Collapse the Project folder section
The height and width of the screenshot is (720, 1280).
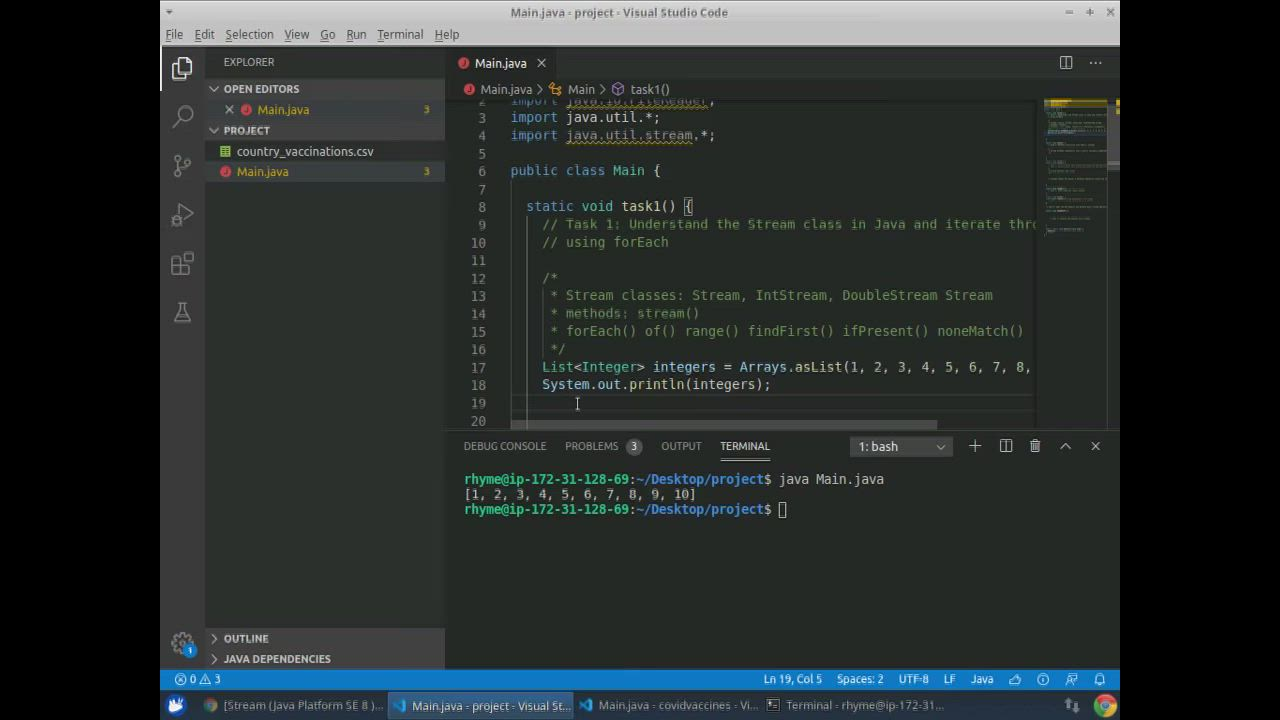246,130
